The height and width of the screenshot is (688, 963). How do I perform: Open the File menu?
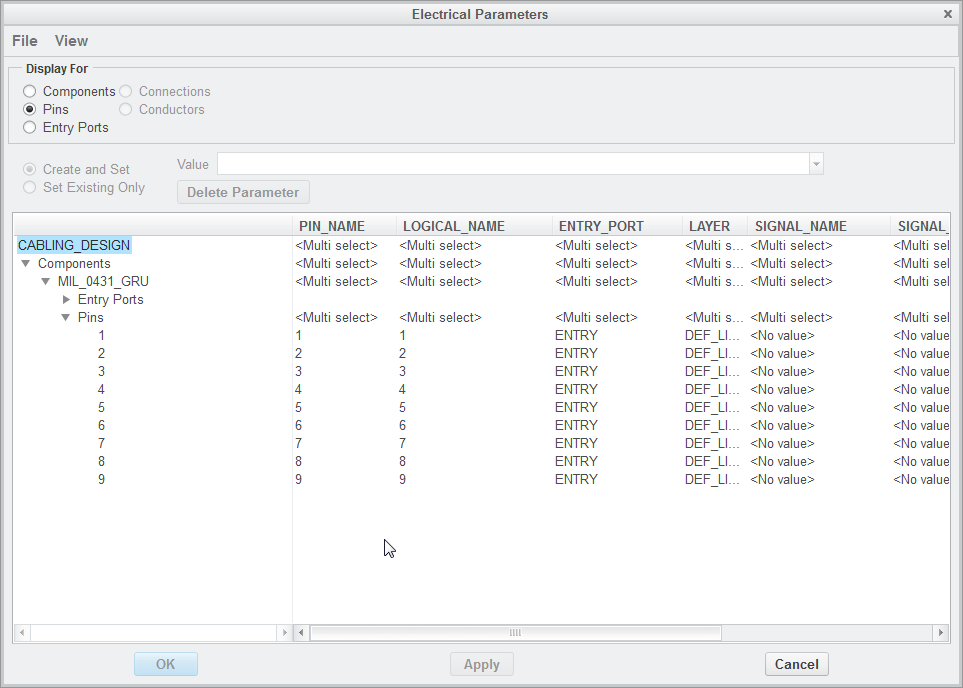25,41
